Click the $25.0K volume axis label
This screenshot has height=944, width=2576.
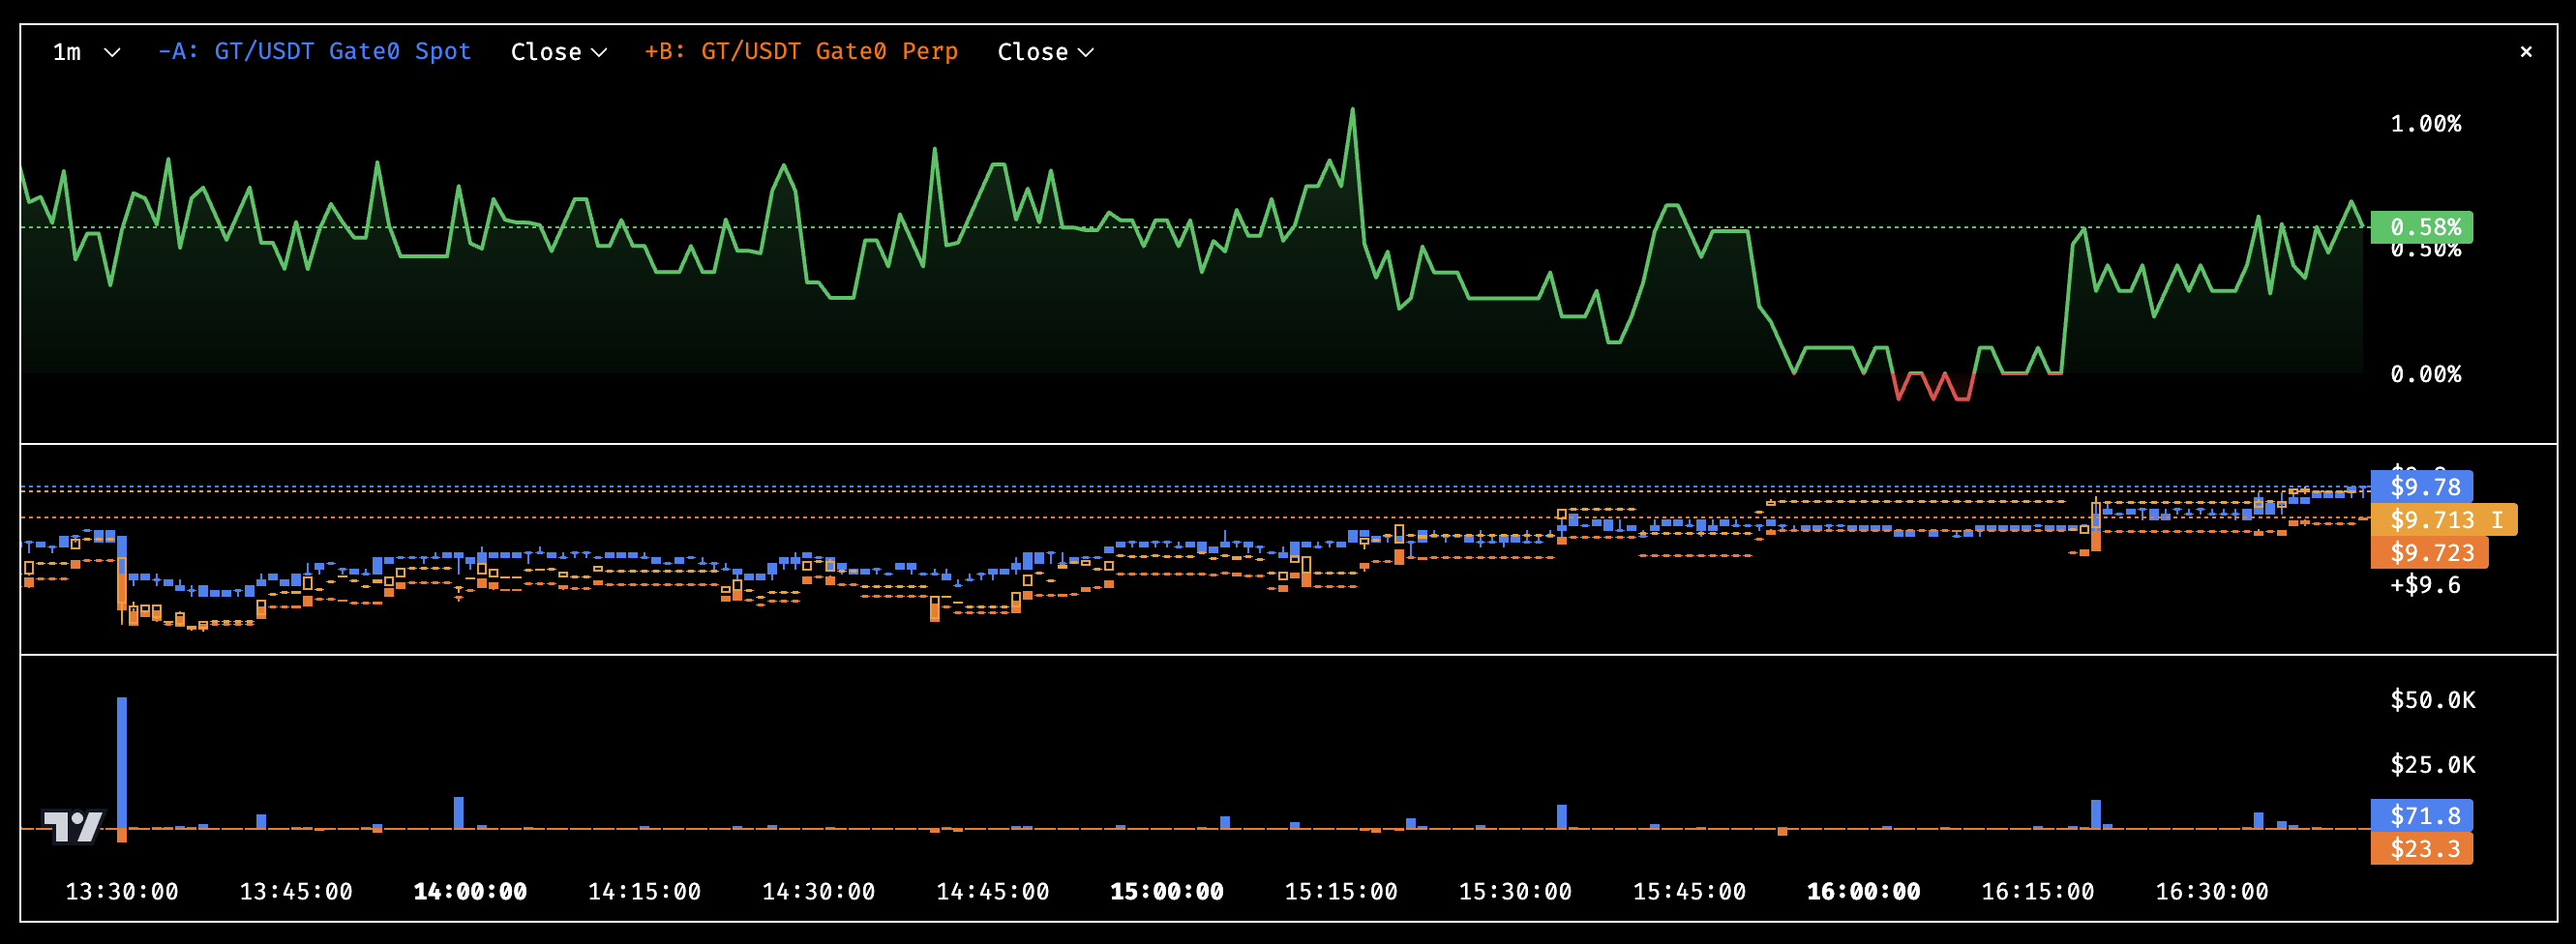click(x=2432, y=765)
